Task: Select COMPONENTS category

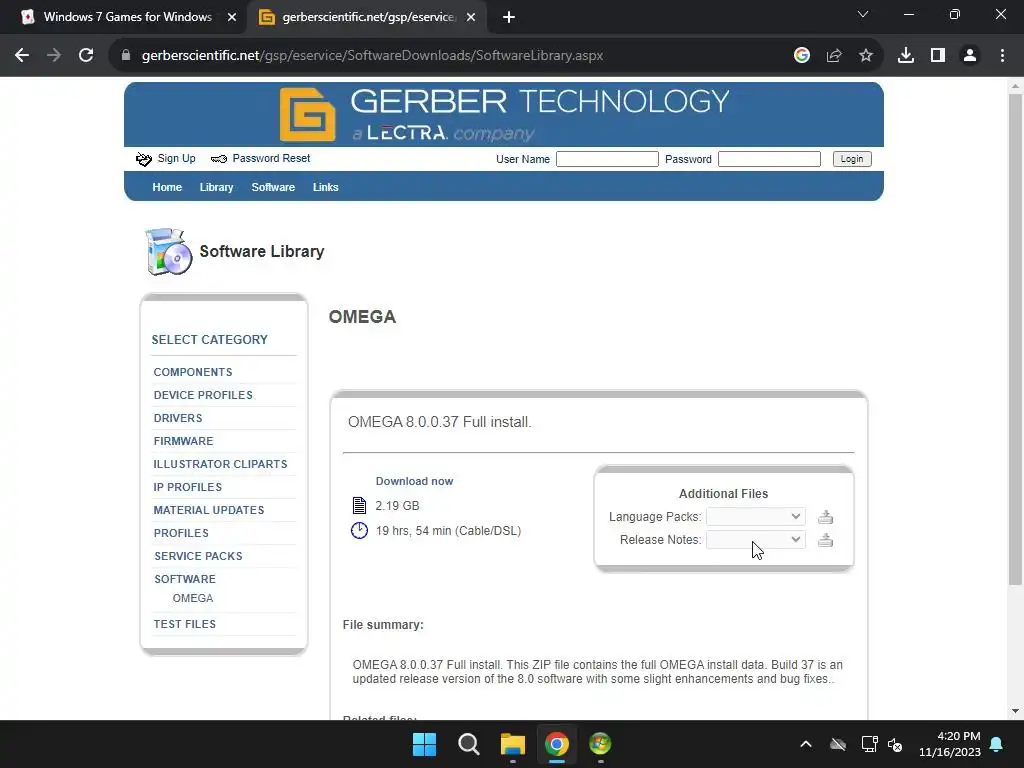Action: (193, 372)
